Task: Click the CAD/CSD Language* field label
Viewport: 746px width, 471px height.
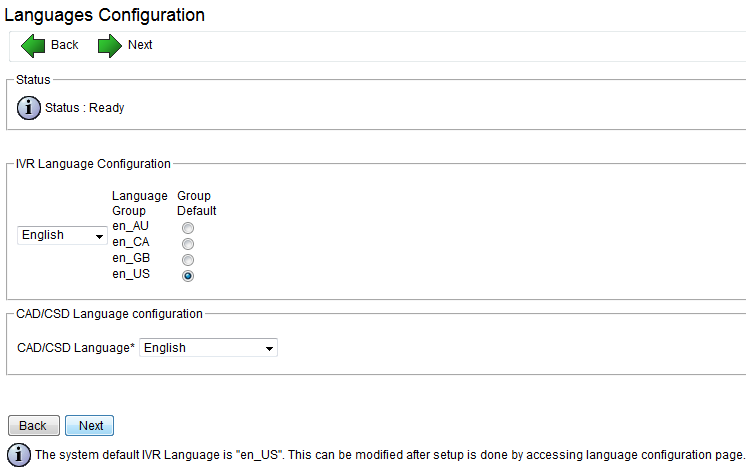Action: [x=76, y=348]
